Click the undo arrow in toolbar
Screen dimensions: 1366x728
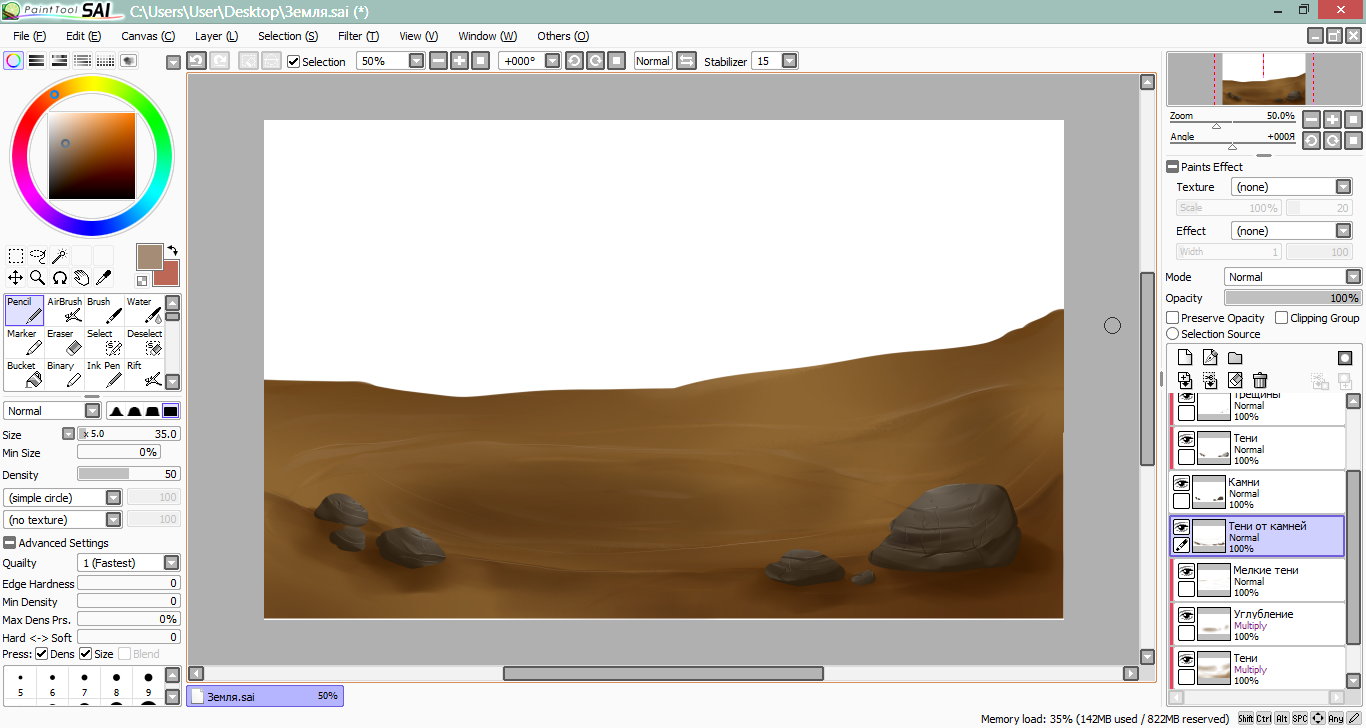[x=197, y=61]
